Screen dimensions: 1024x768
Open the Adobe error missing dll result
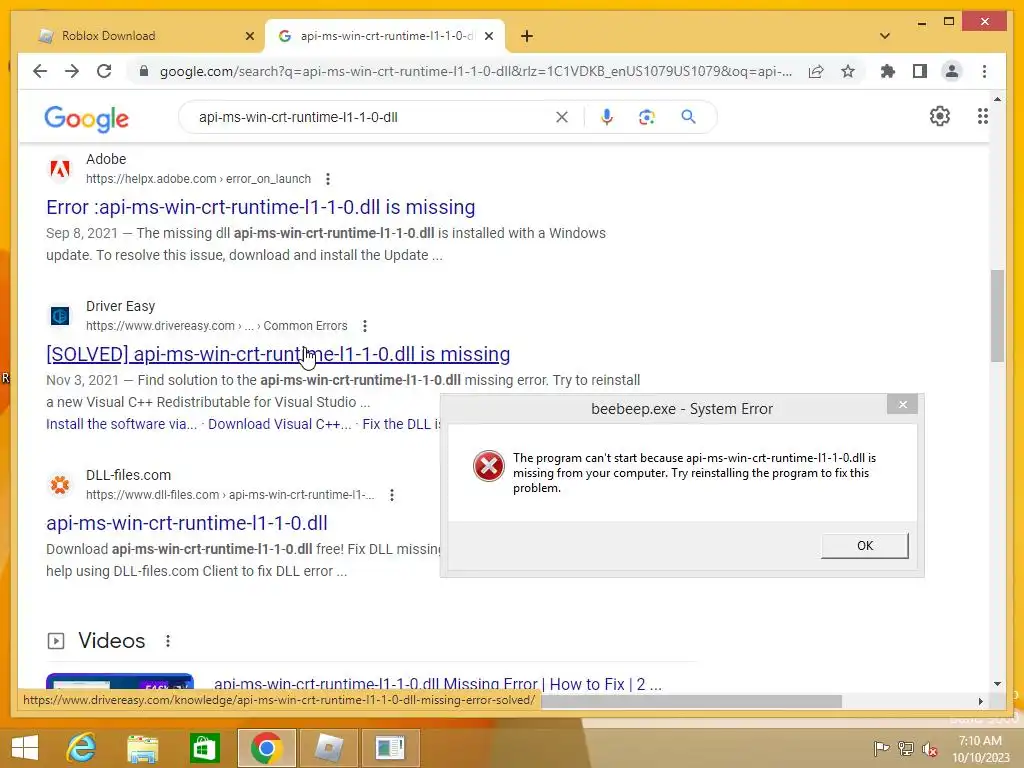click(x=261, y=207)
